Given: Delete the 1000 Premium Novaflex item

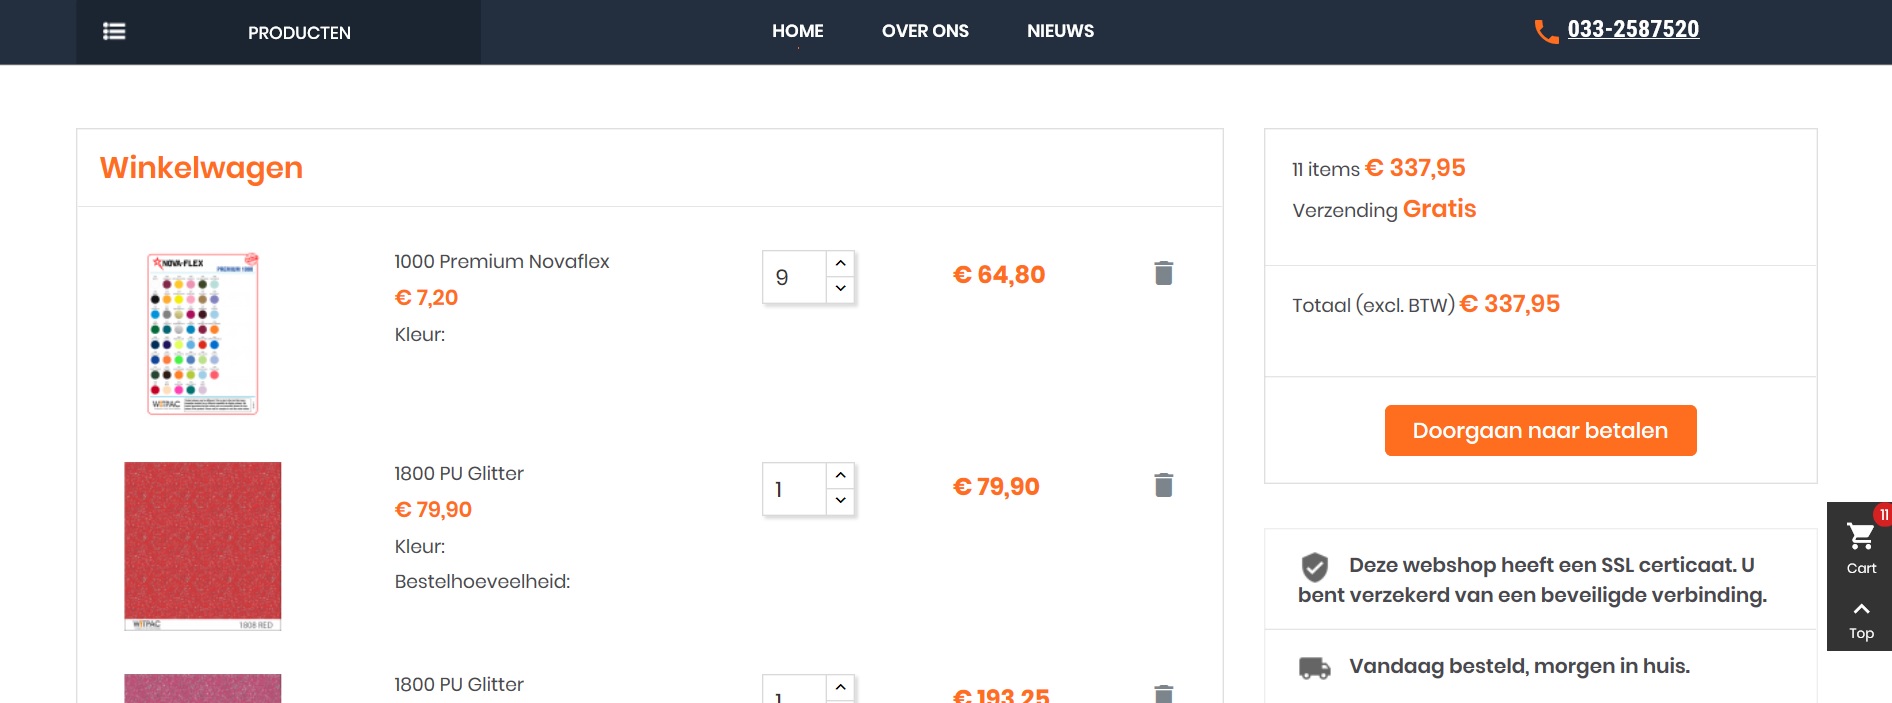Looking at the screenshot, I should [1163, 273].
